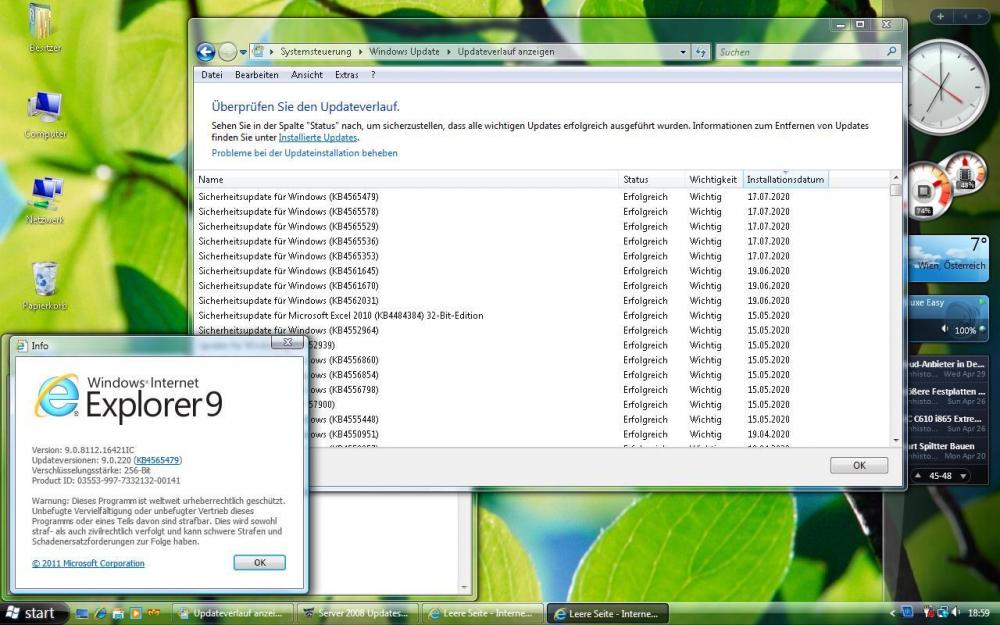Click the KB4565479 link in Info dialog
This screenshot has width=1000, height=625.
click(158, 460)
